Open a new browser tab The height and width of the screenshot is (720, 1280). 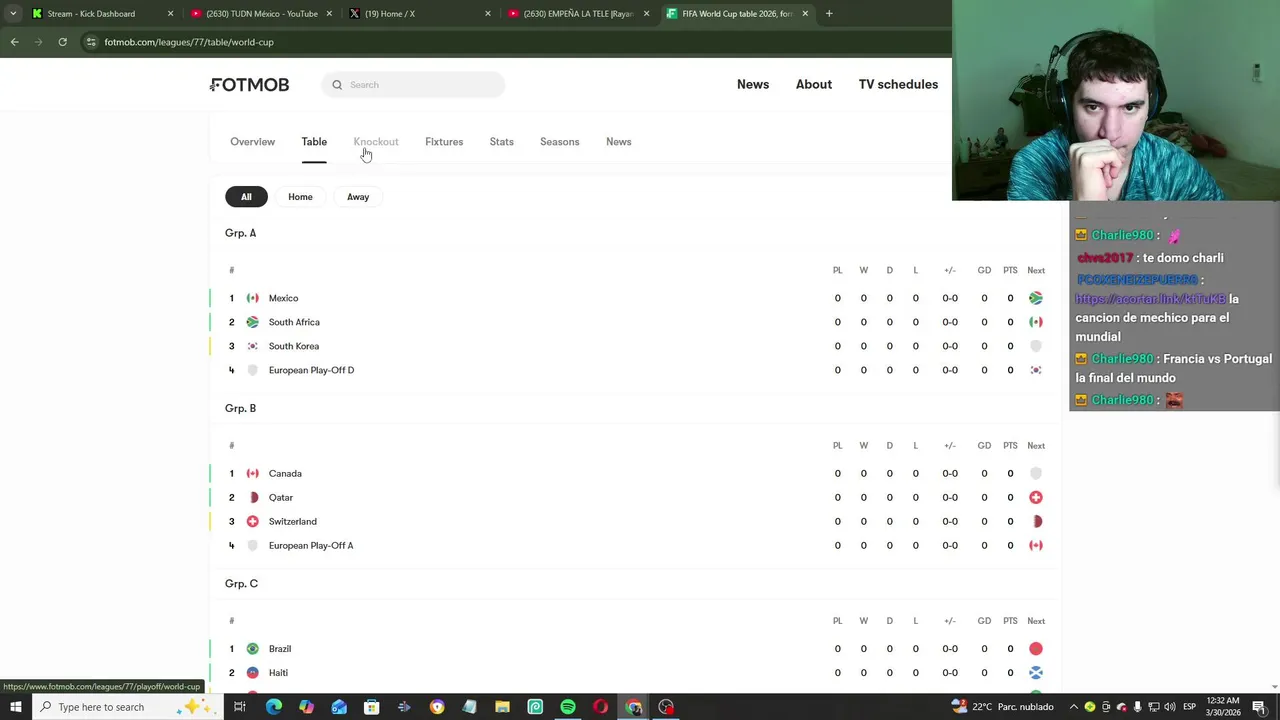click(829, 14)
